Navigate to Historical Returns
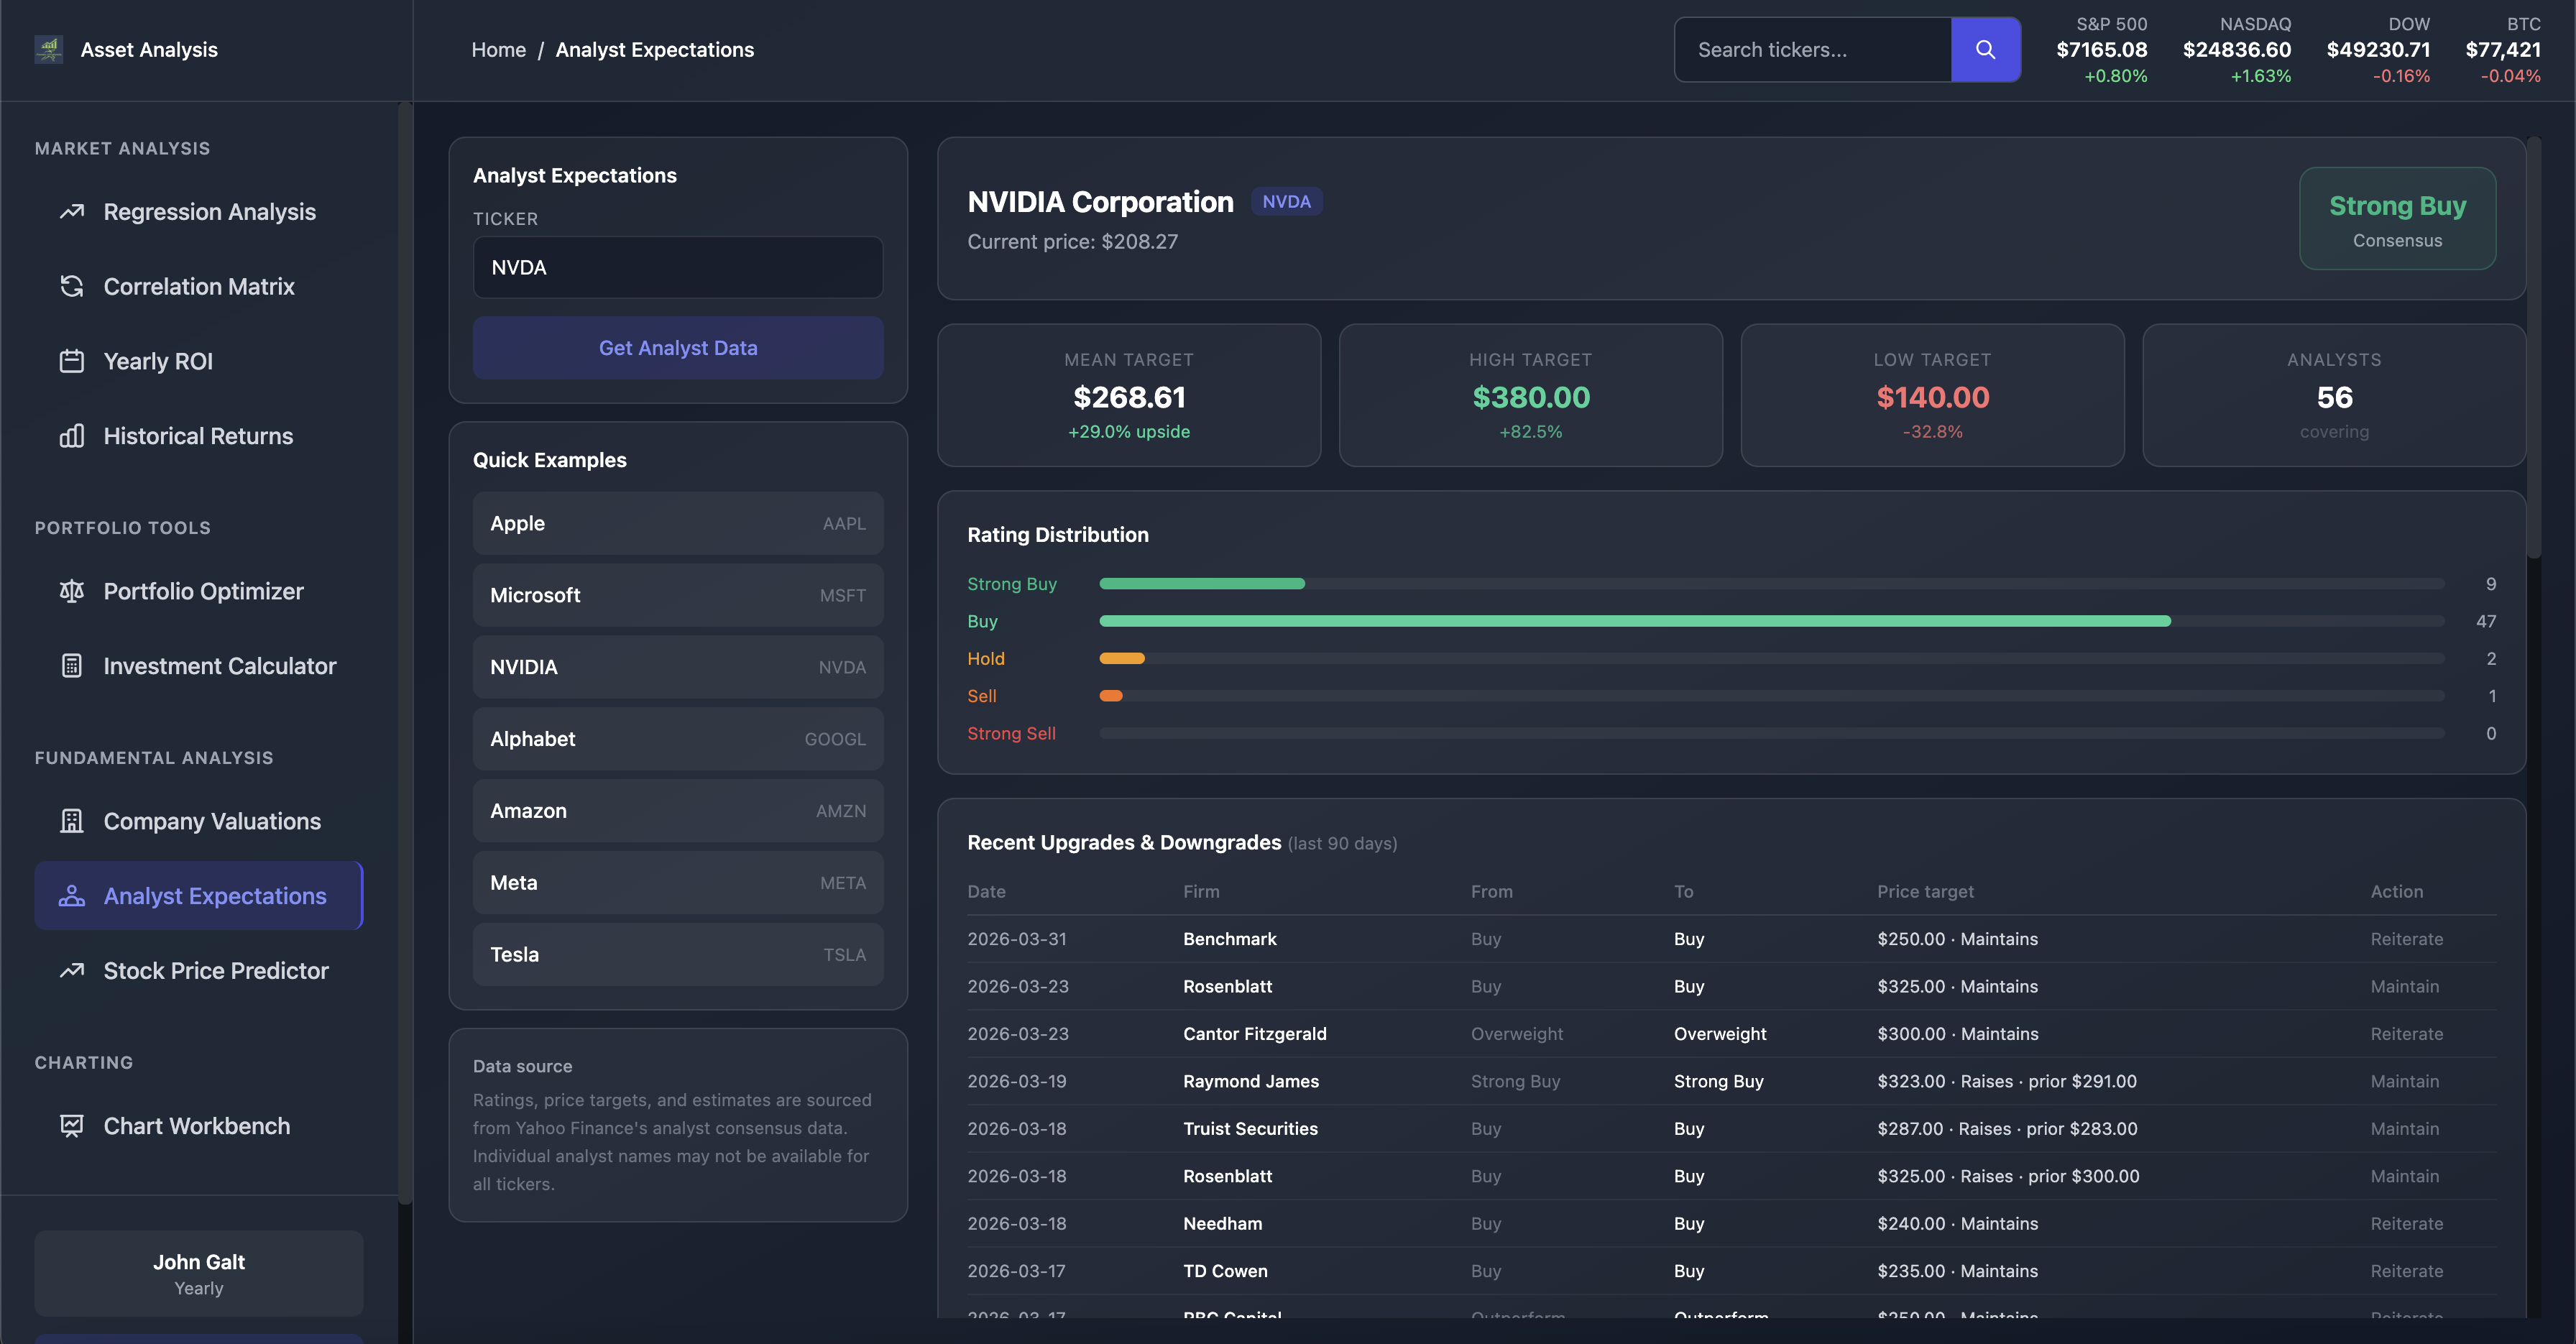The image size is (2576, 1344). click(x=199, y=436)
